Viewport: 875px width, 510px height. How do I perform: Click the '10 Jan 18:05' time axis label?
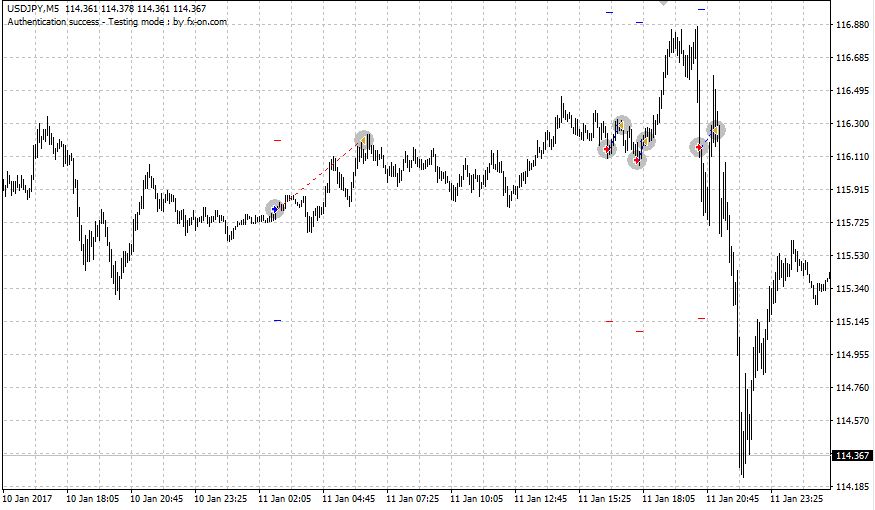[93, 498]
